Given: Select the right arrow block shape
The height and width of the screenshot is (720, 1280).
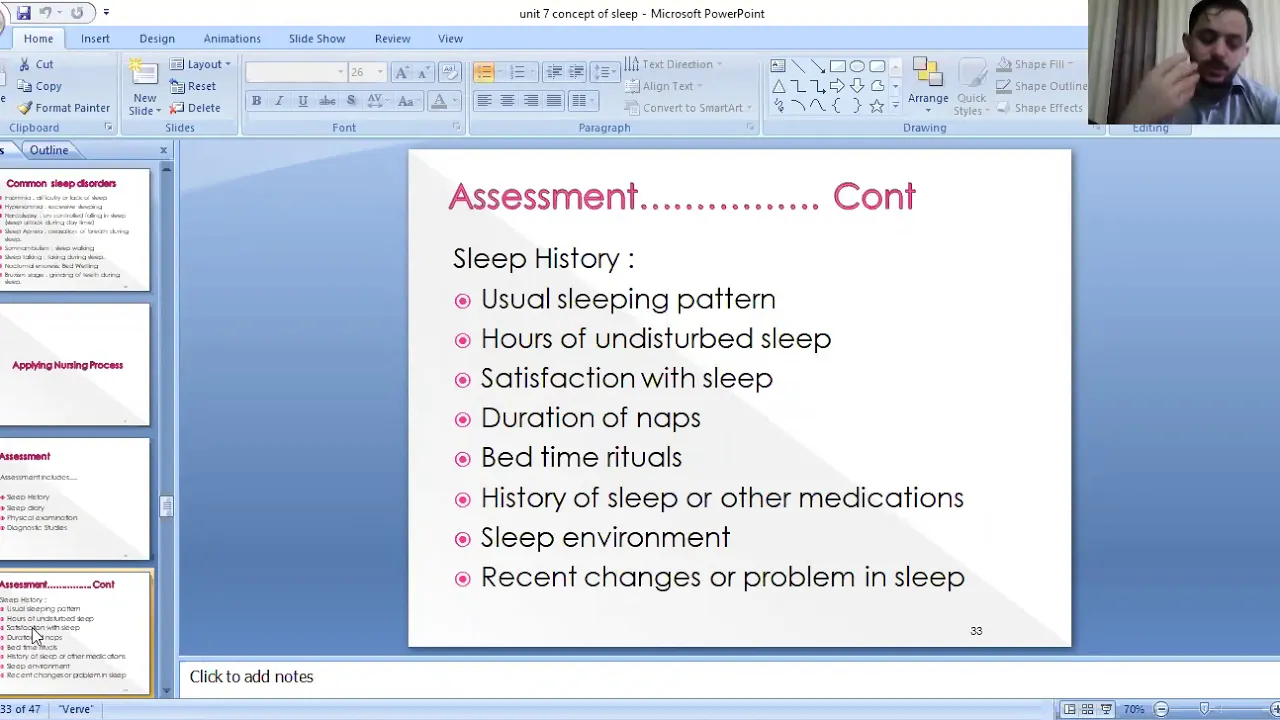Looking at the screenshot, I should click(837, 86).
